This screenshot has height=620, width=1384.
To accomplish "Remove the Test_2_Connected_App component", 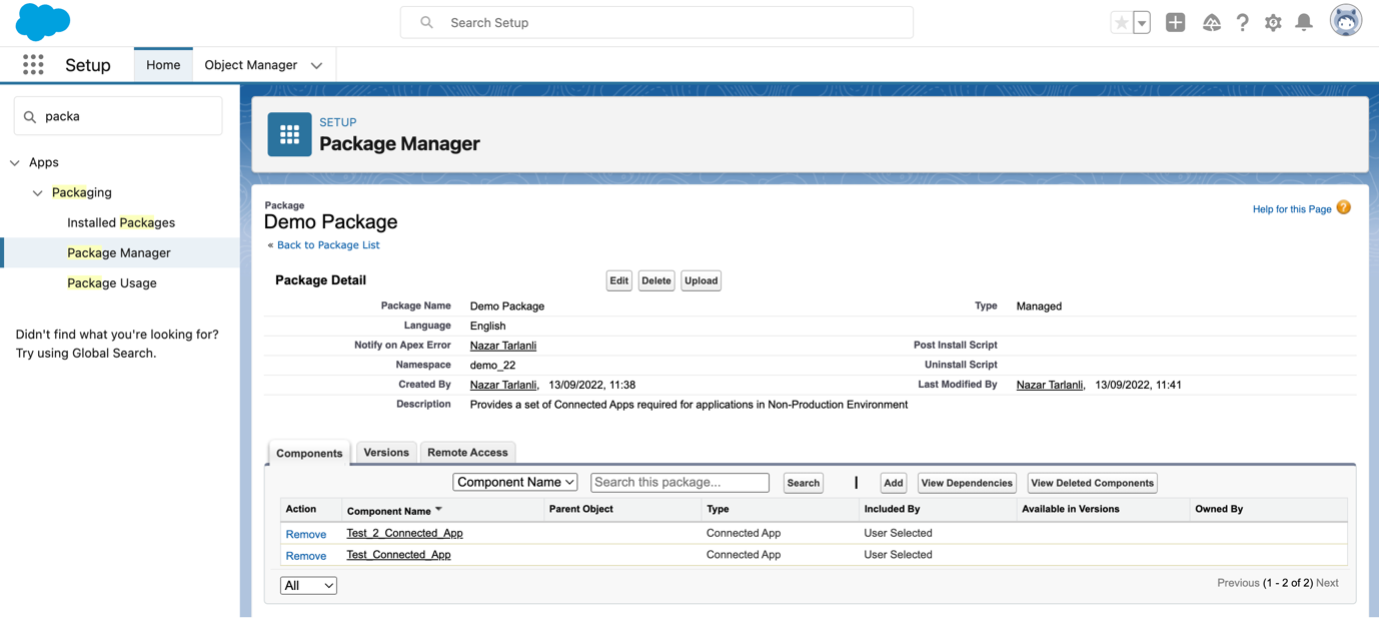I will tap(306, 534).
